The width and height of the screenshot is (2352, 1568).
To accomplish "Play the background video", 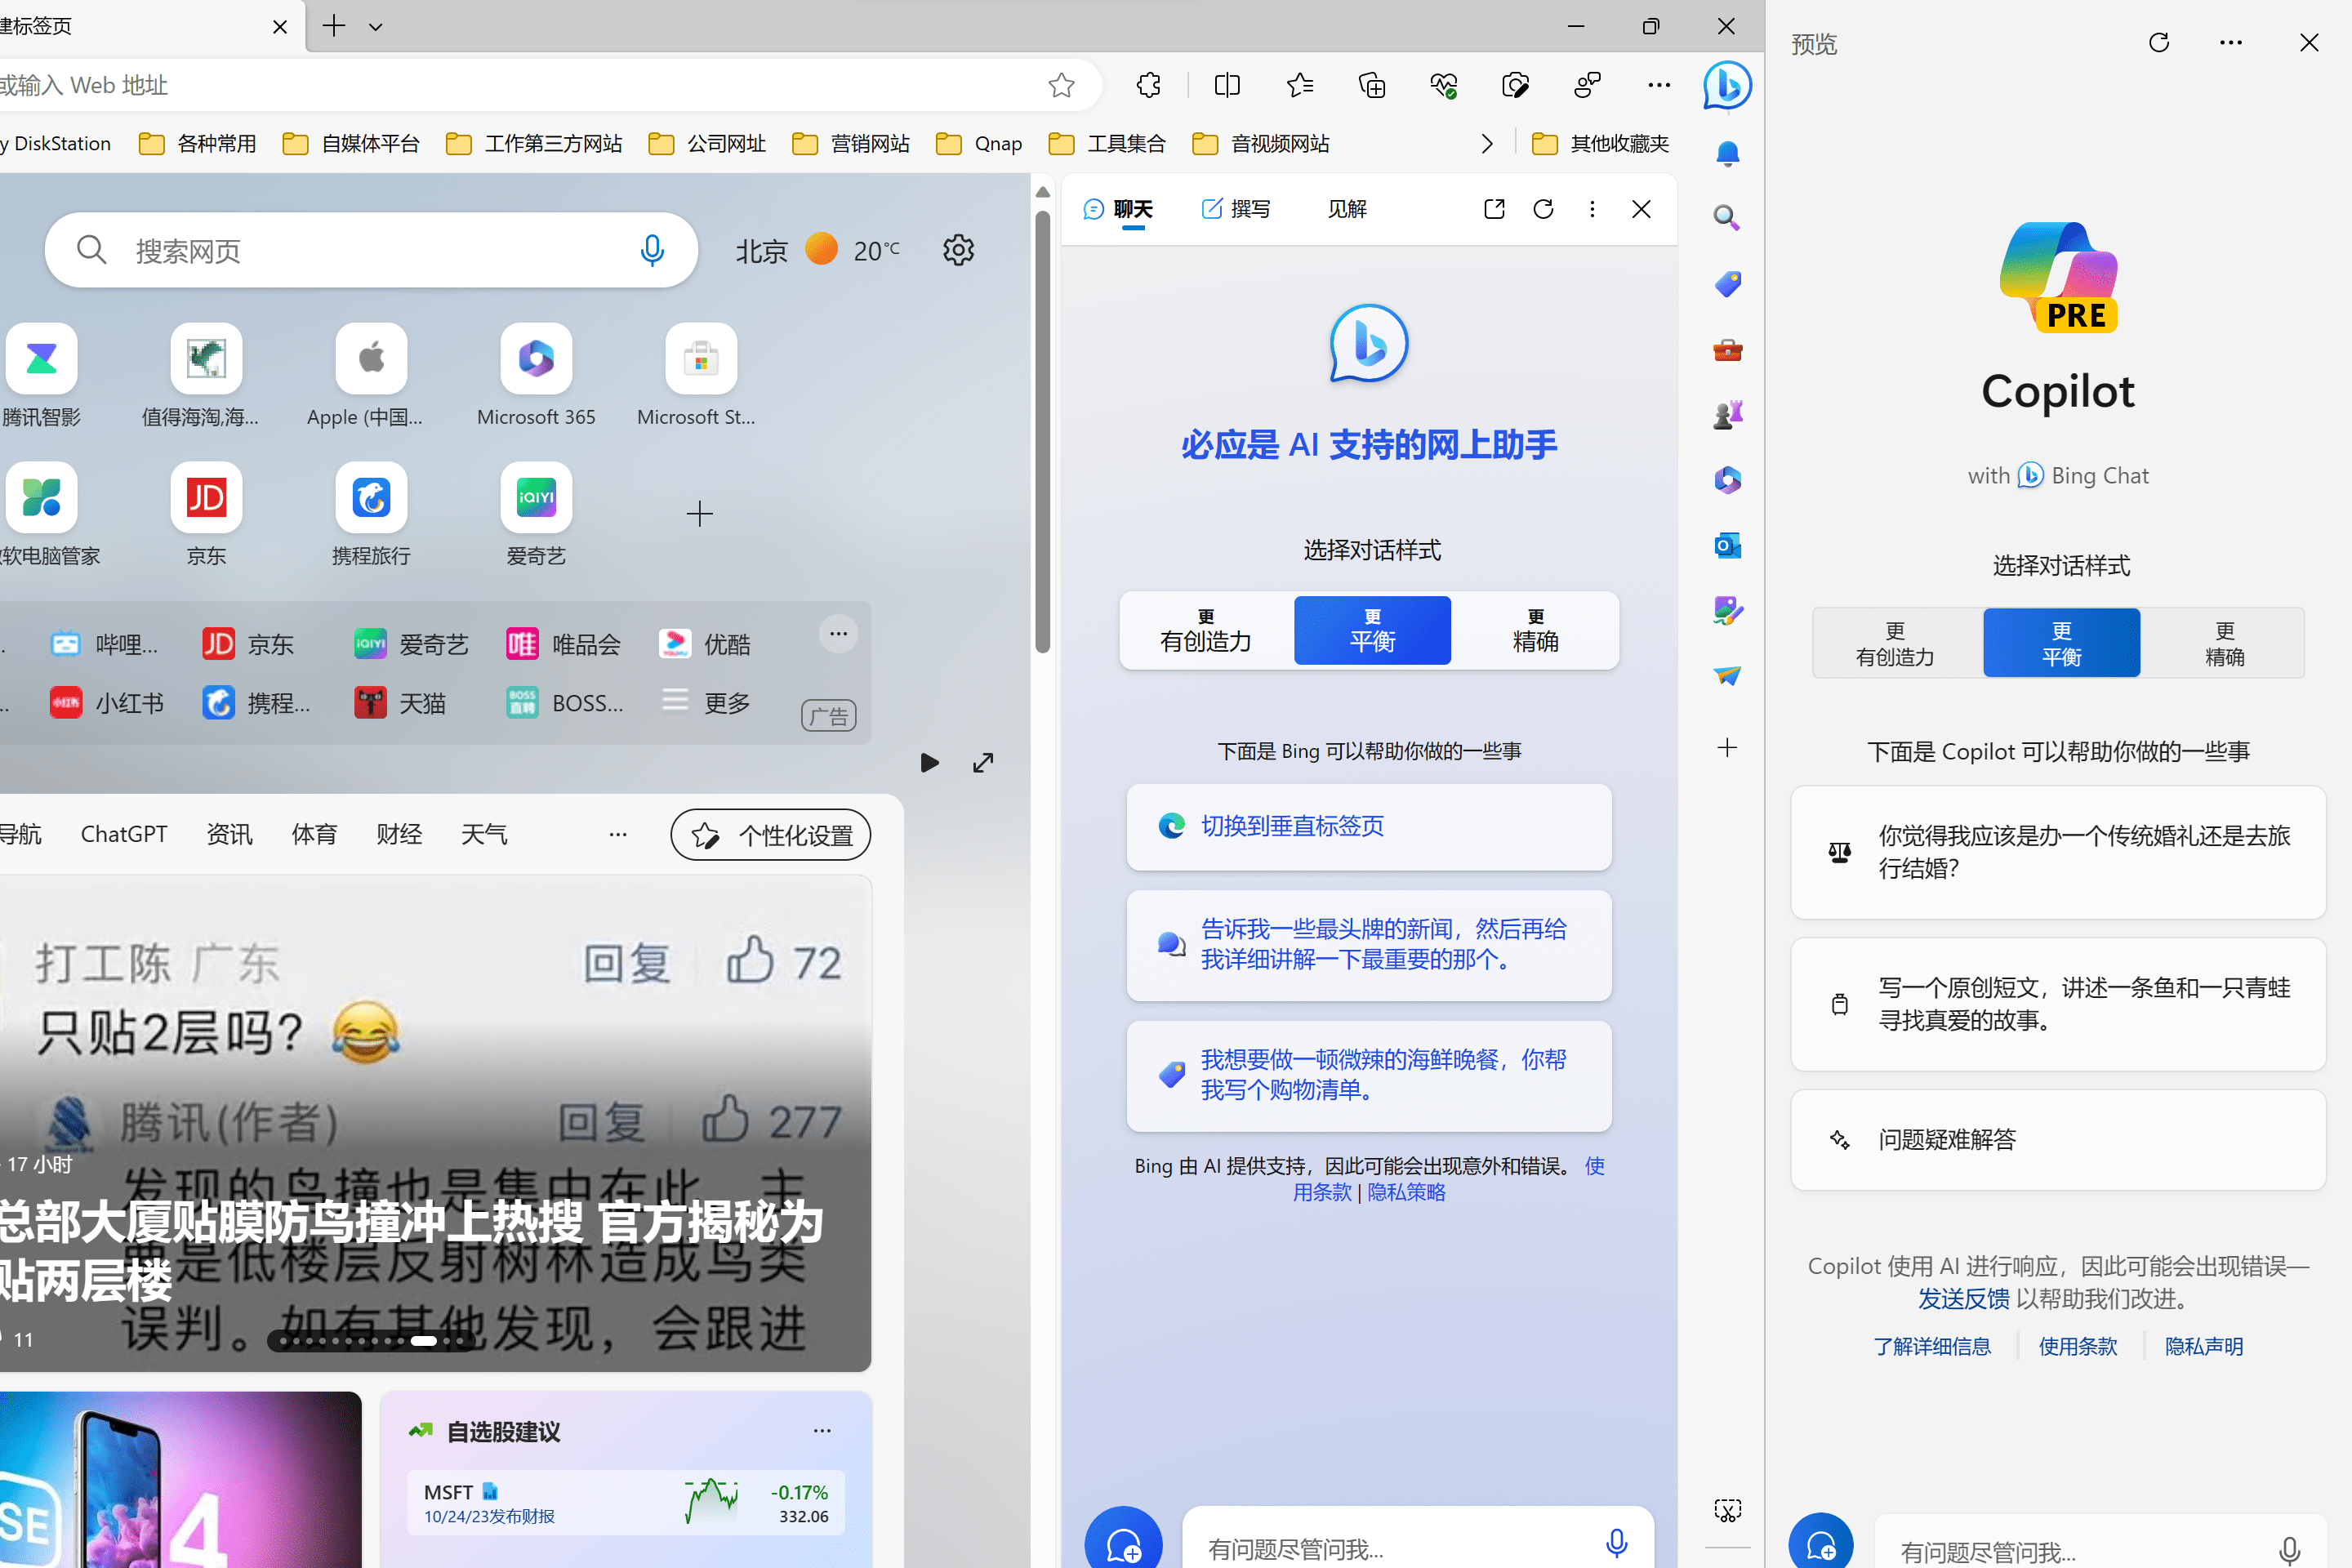I will coord(929,763).
